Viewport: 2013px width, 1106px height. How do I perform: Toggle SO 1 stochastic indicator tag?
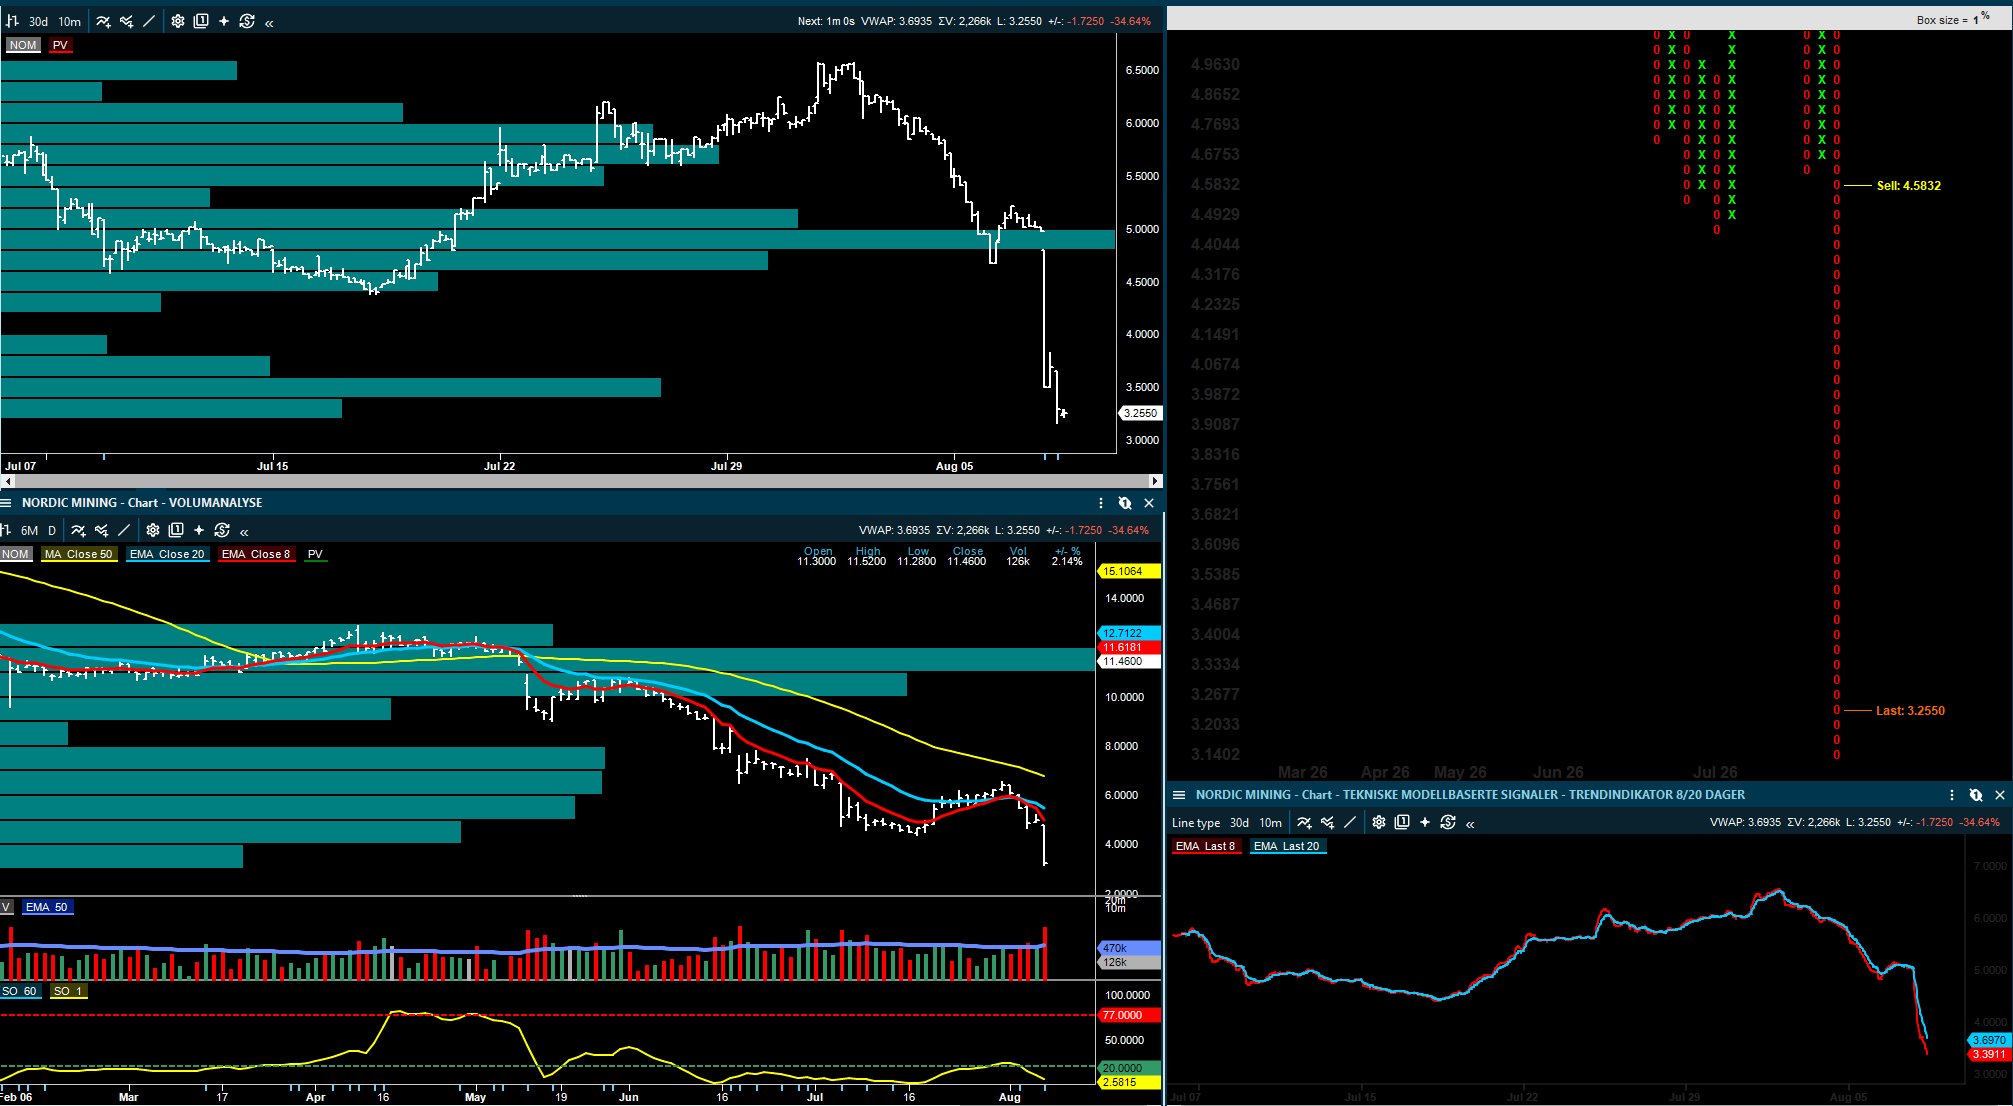(x=68, y=991)
